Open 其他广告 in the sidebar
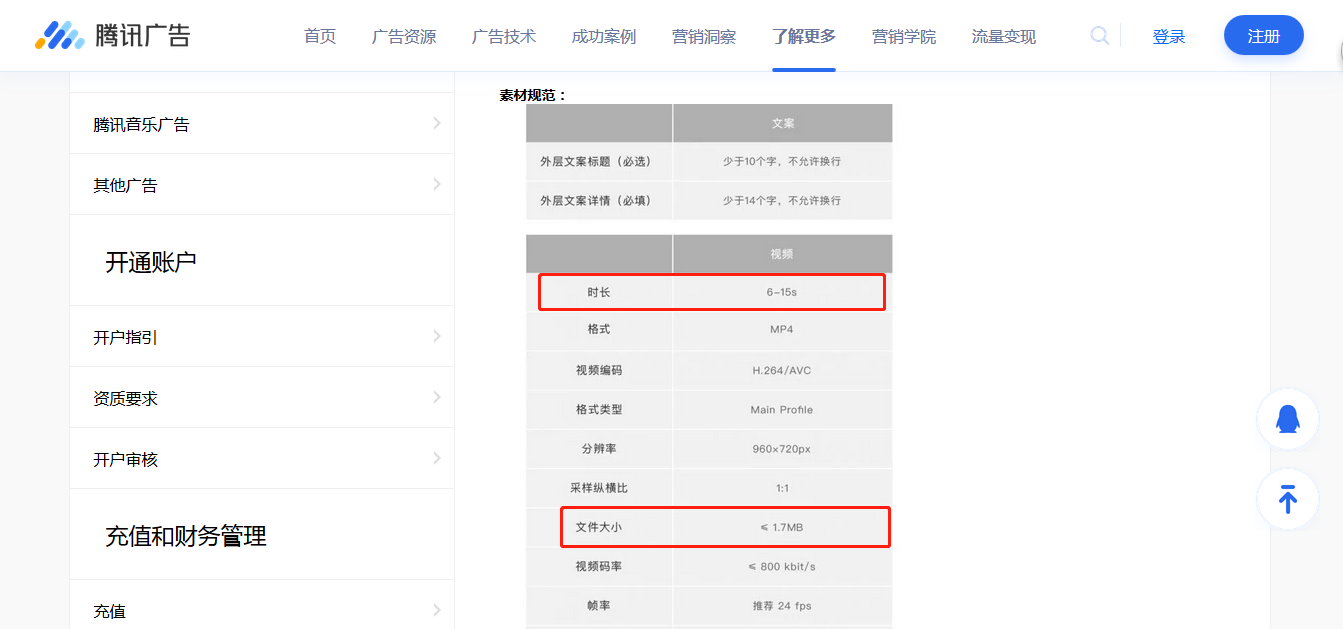 click(125, 185)
